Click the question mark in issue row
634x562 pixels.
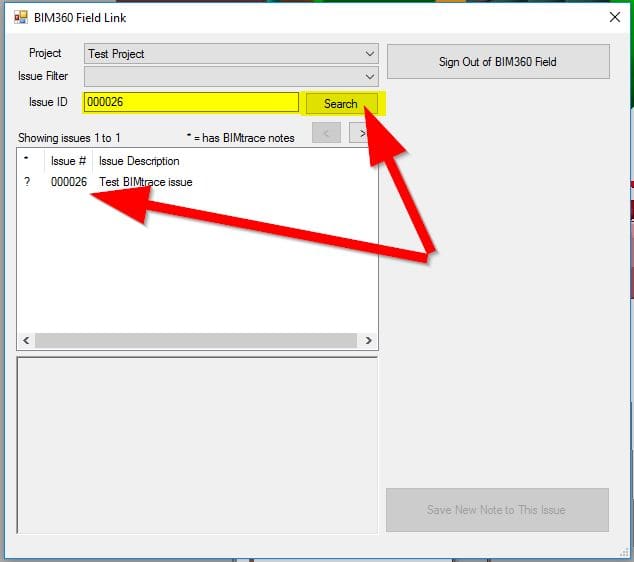tap(27, 182)
